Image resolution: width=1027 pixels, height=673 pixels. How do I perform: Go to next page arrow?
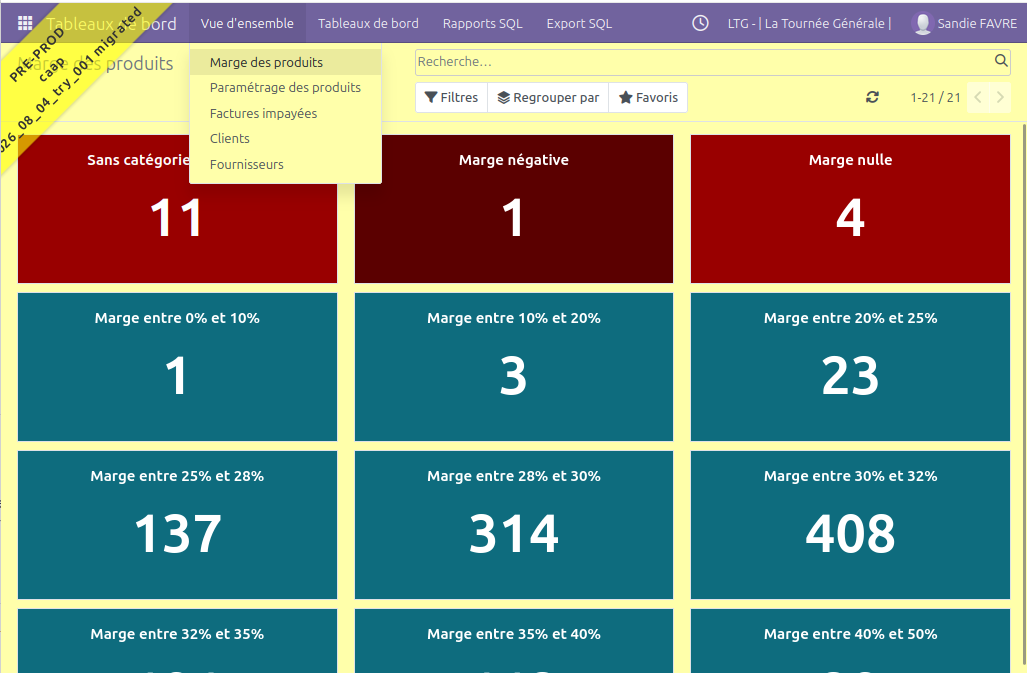pyautogui.click(x=1000, y=98)
